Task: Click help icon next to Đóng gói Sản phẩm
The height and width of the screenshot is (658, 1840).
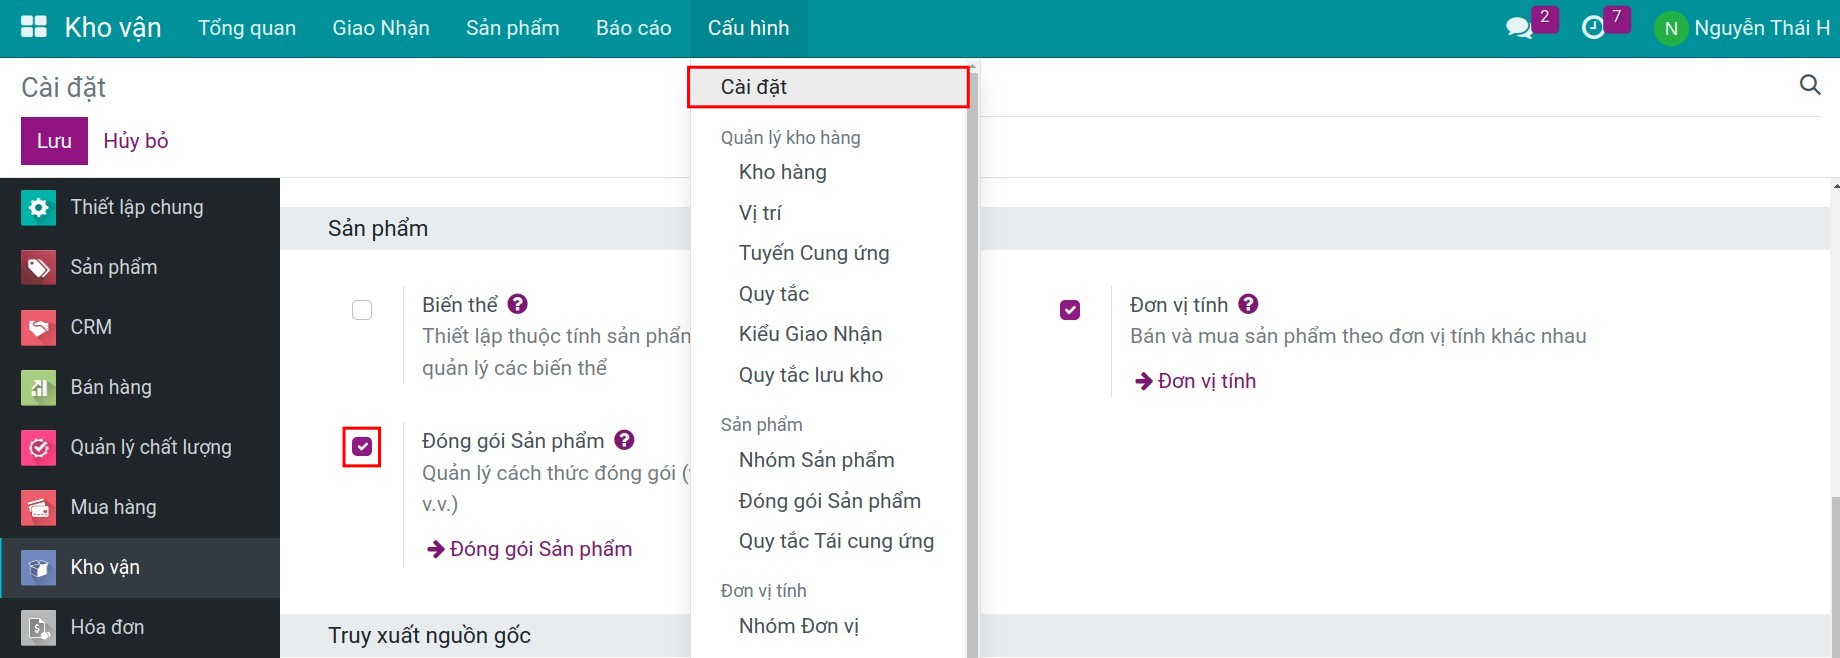Action: [x=624, y=440]
